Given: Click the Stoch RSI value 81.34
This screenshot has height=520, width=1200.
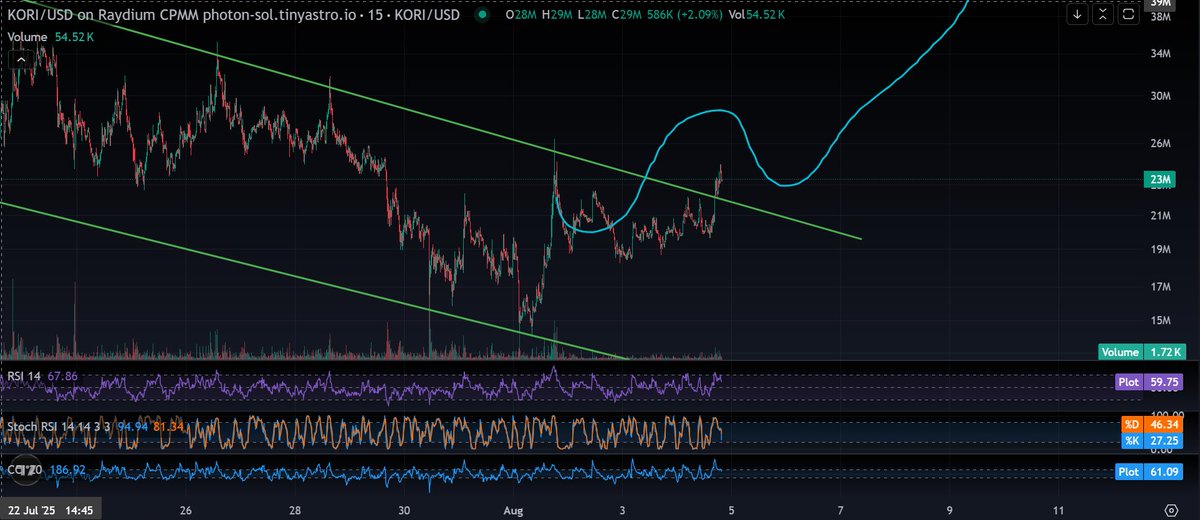Looking at the screenshot, I should [x=168, y=429].
